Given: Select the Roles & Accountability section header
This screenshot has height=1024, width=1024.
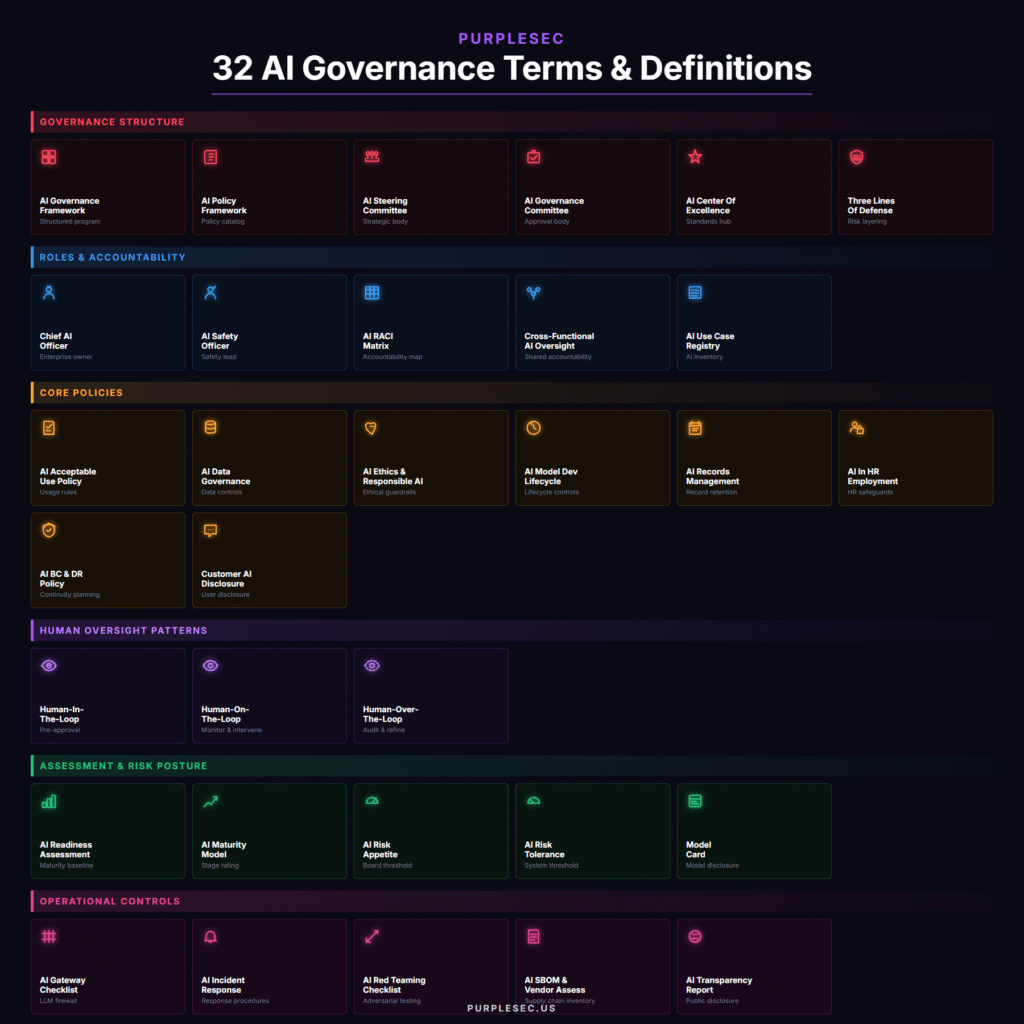Looking at the screenshot, I should pyautogui.click(x=512, y=257).
